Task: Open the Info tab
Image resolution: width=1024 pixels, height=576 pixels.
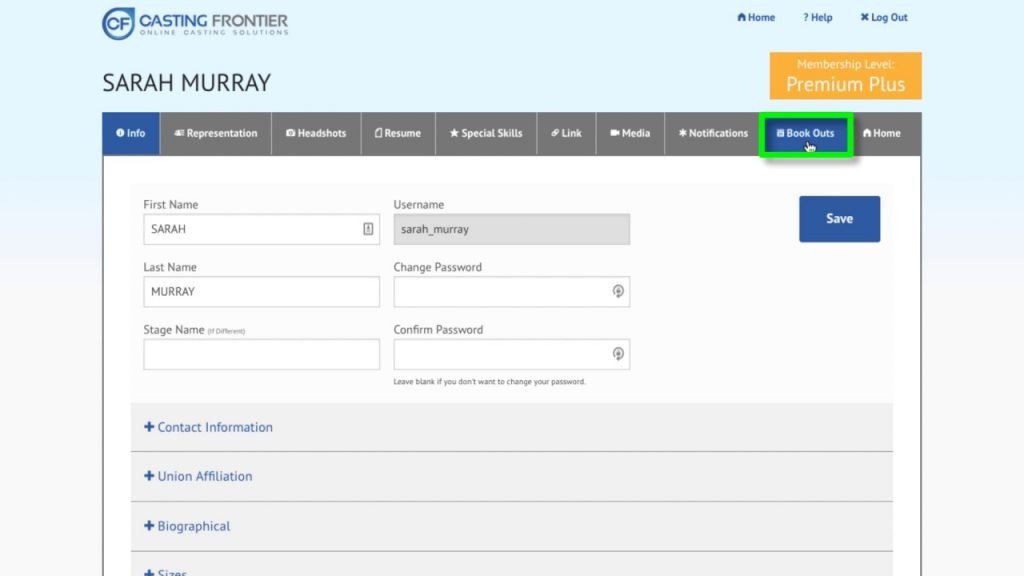Action: coord(131,133)
